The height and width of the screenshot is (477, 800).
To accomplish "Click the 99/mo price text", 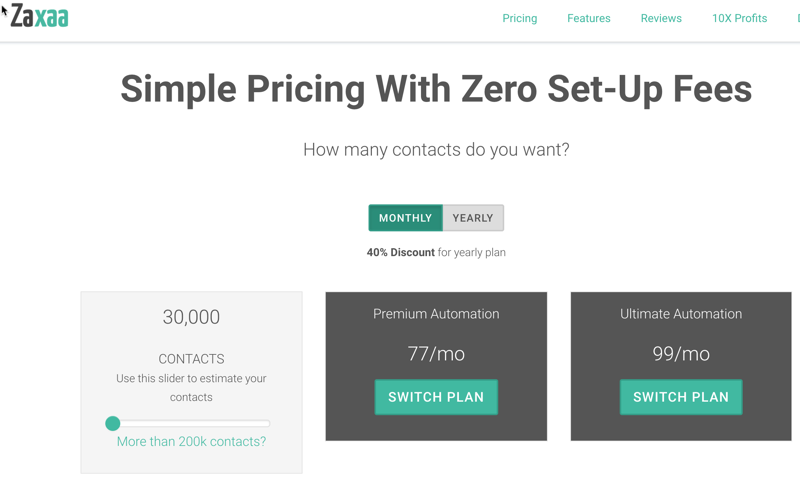I will coord(681,354).
